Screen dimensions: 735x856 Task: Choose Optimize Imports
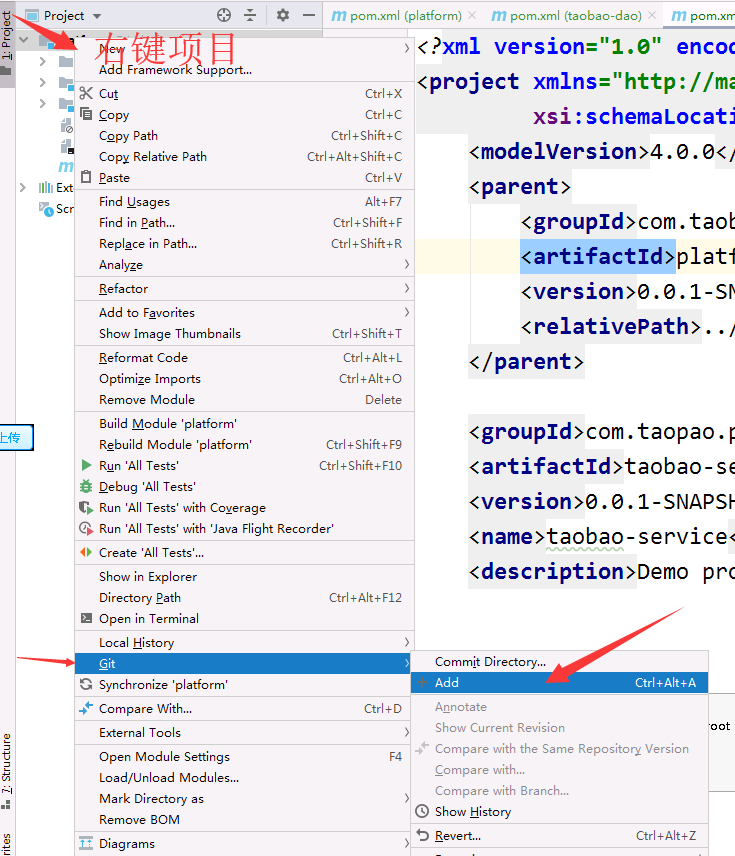(x=244, y=378)
